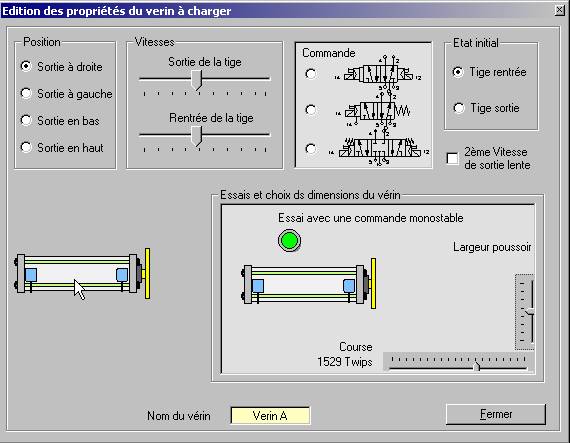Enable 2ème Vitesse de sortie lente
This screenshot has width=571, height=443.
452,158
